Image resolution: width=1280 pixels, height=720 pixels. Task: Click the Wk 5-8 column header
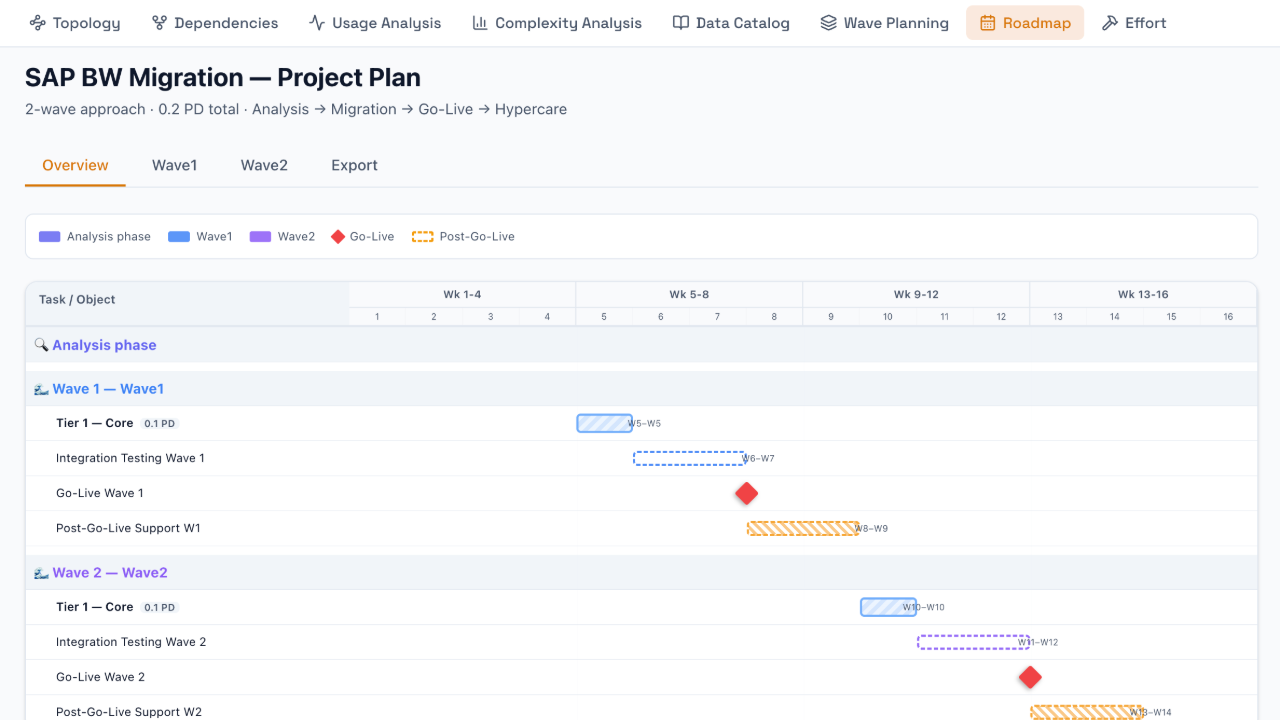click(x=689, y=295)
